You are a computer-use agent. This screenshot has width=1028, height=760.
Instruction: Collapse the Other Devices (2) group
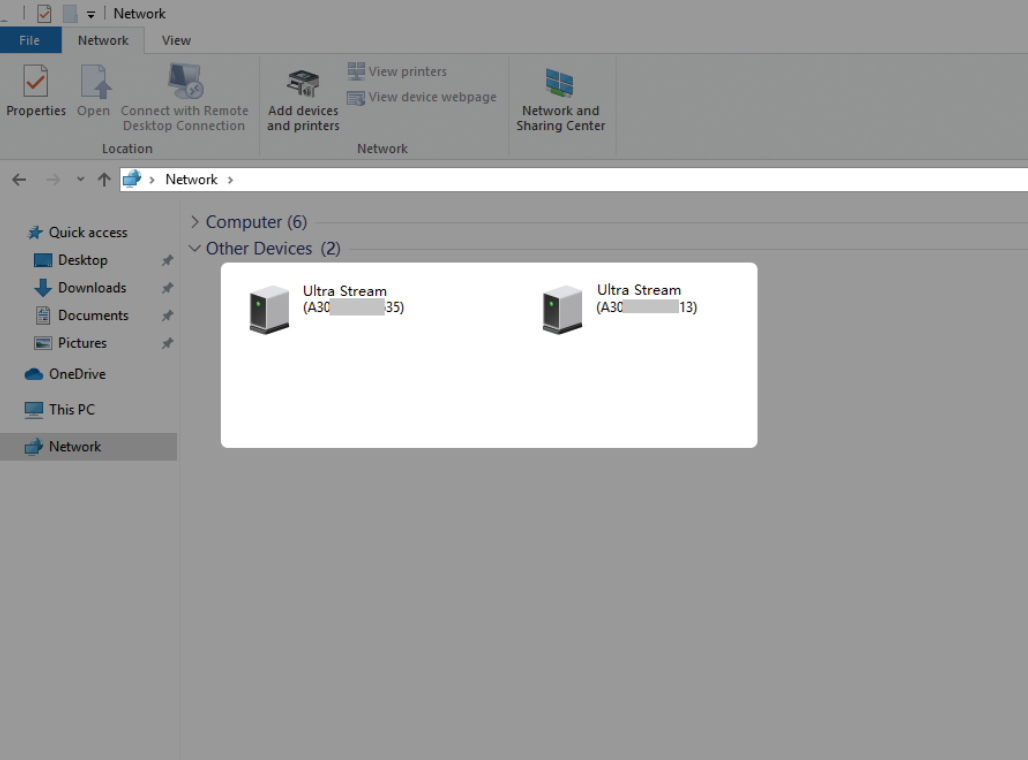[195, 248]
